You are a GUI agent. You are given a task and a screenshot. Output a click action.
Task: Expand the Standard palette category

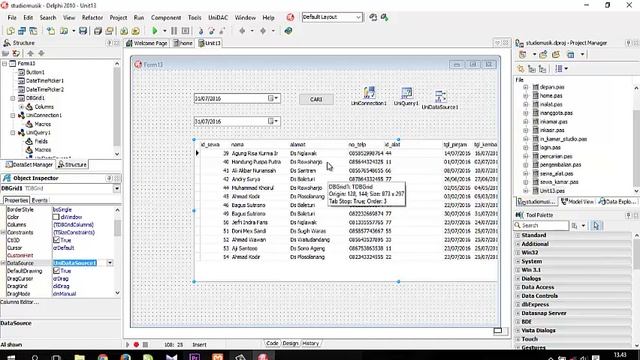[518, 236]
